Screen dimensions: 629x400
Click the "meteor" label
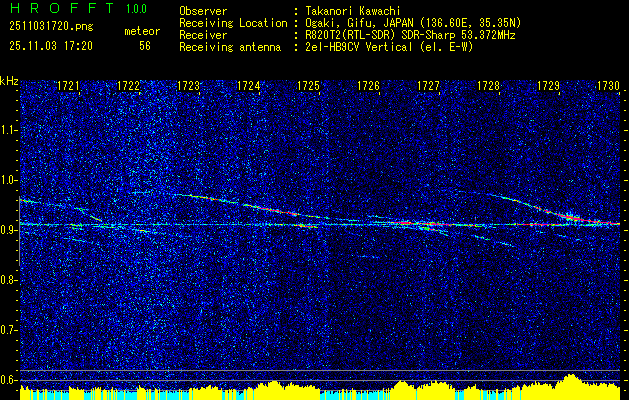point(142,31)
